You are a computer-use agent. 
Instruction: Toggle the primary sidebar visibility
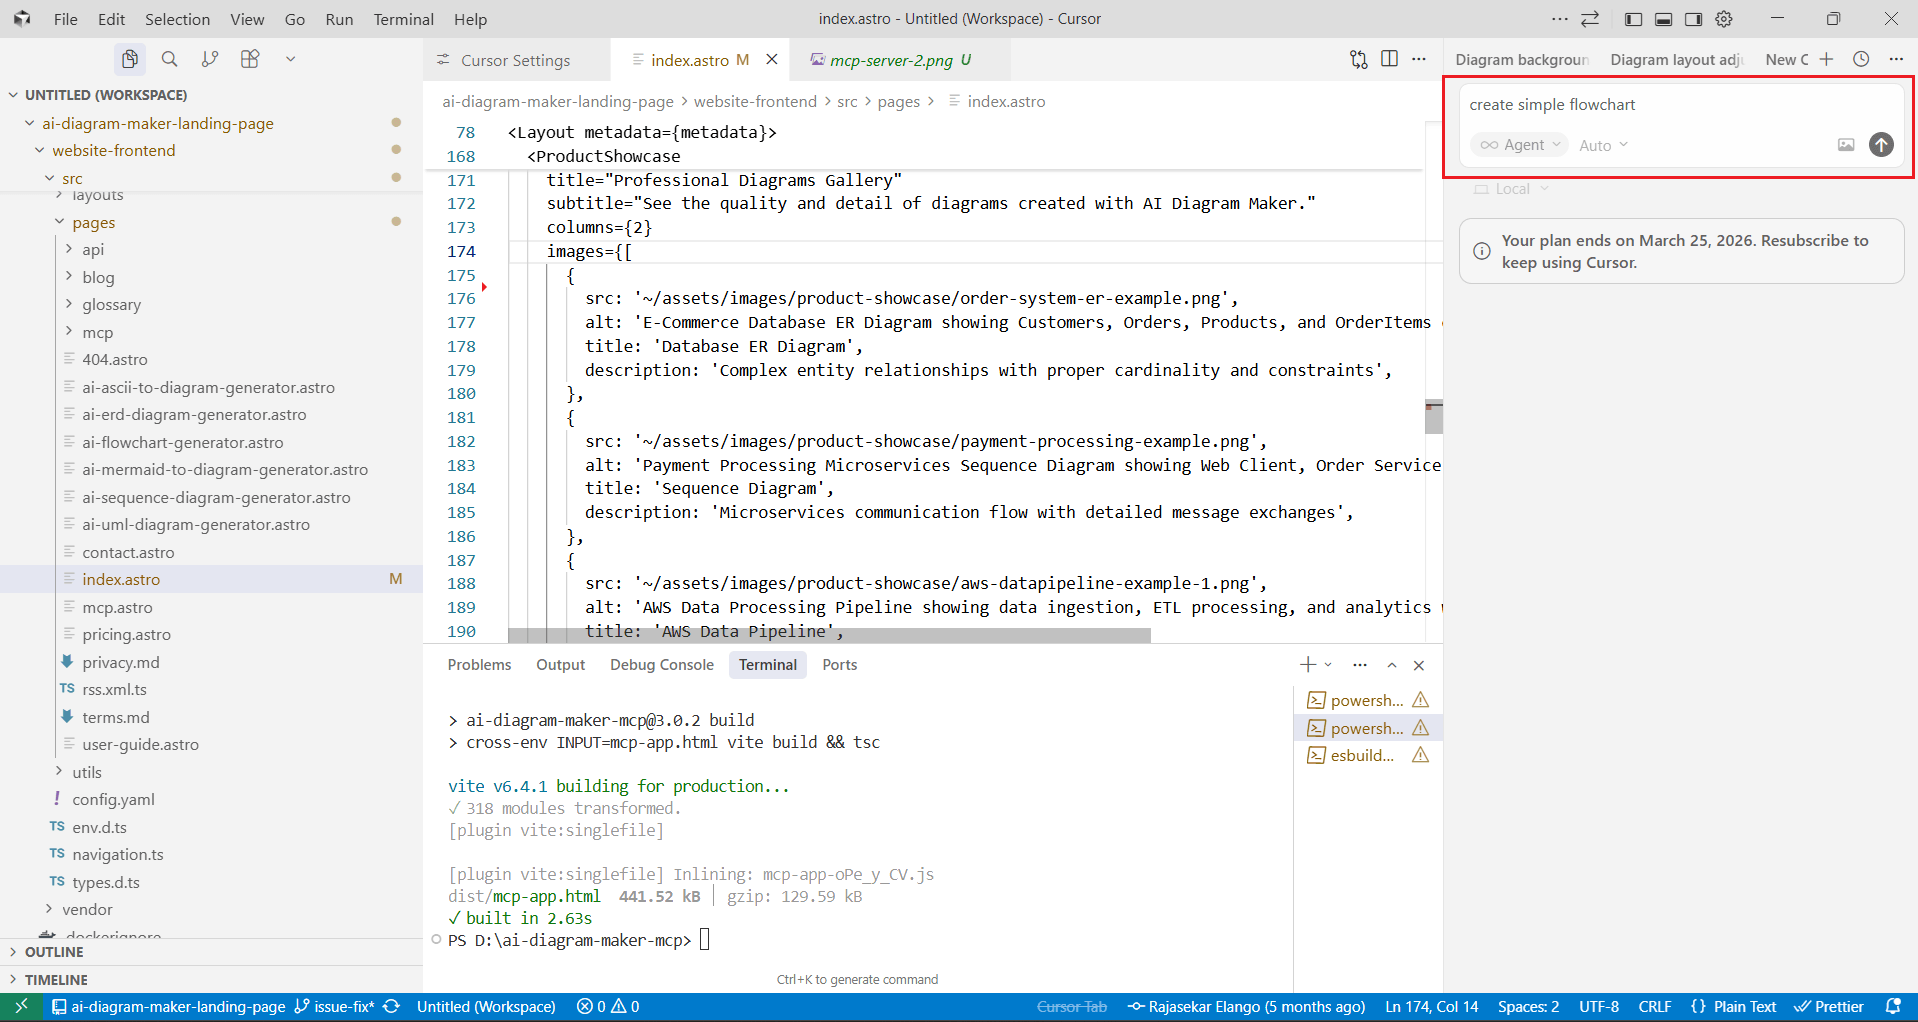1632,19
